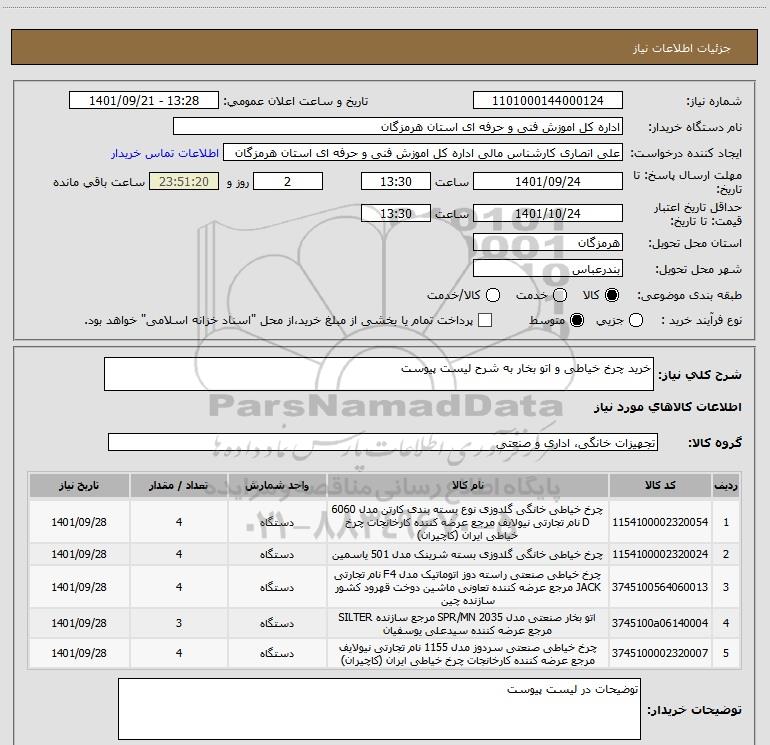The height and width of the screenshot is (745, 770).
Task: Select the کالا radio button
Action: point(612,295)
